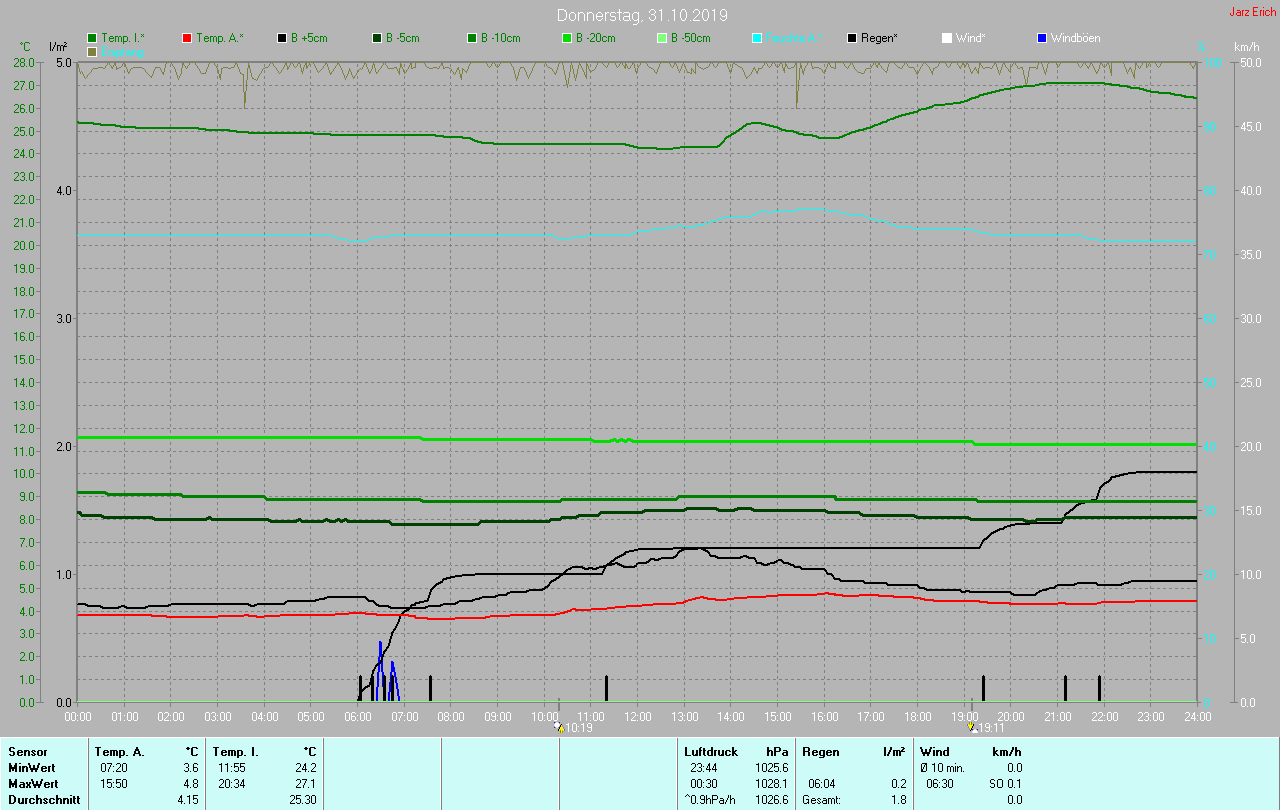Click the green Temp. I. legend square
1280x810 pixels.
[x=93, y=38]
